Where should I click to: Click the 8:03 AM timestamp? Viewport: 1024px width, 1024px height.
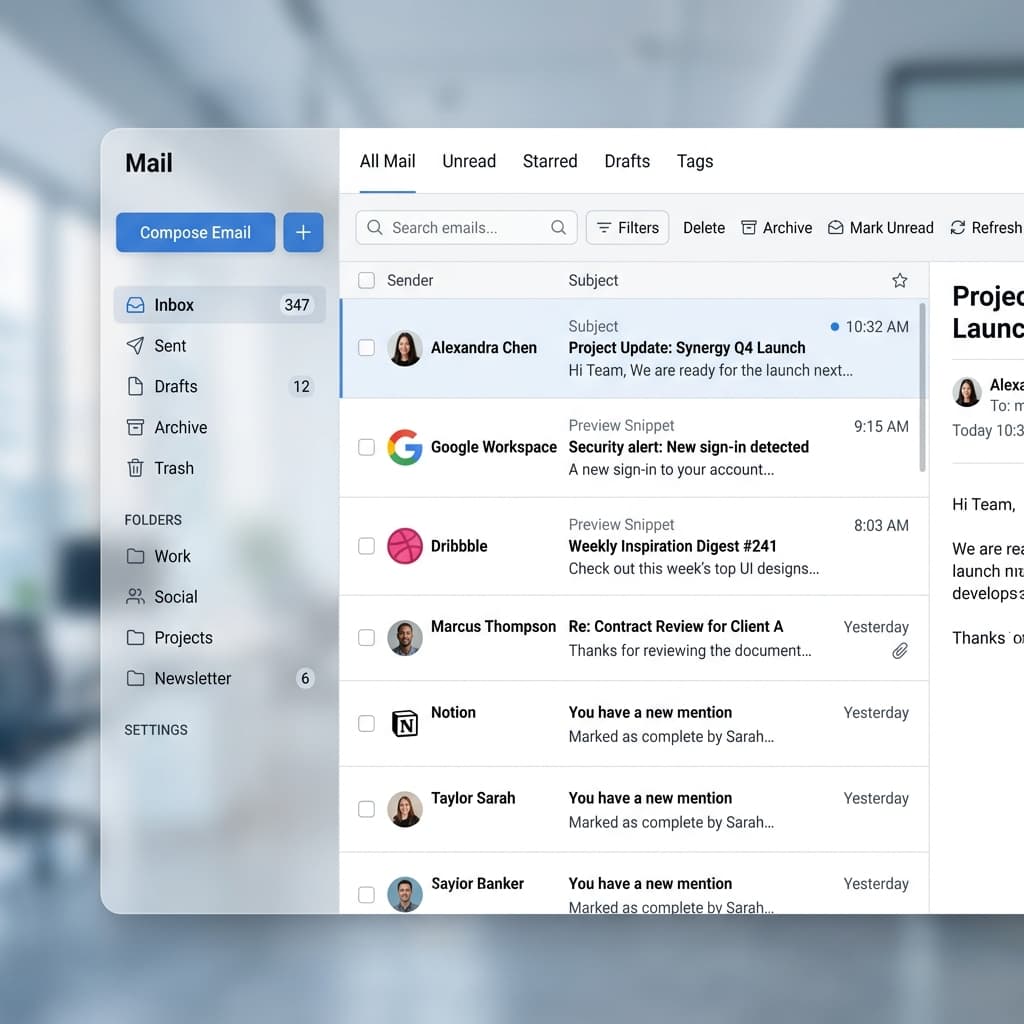click(x=881, y=526)
